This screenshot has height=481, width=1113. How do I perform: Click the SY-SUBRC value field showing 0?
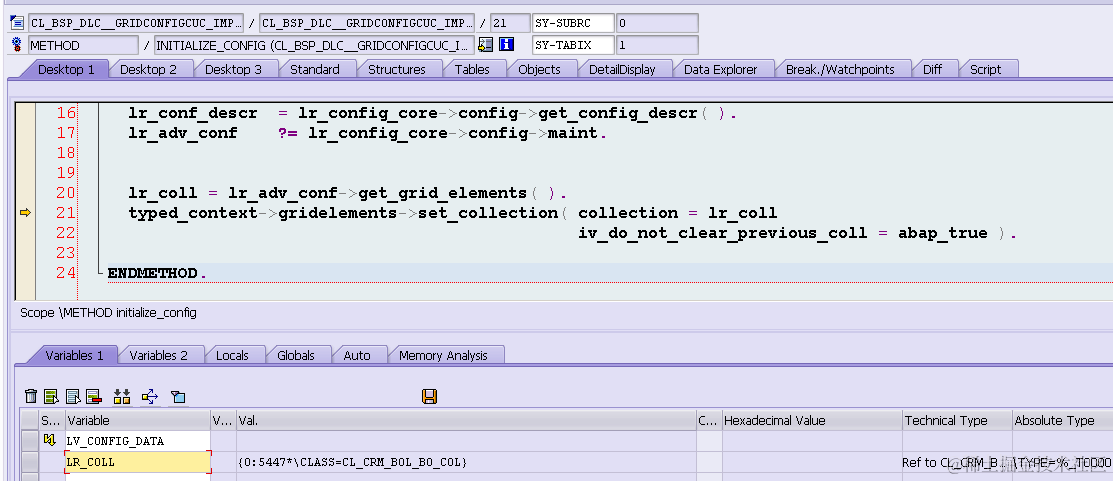click(657, 23)
